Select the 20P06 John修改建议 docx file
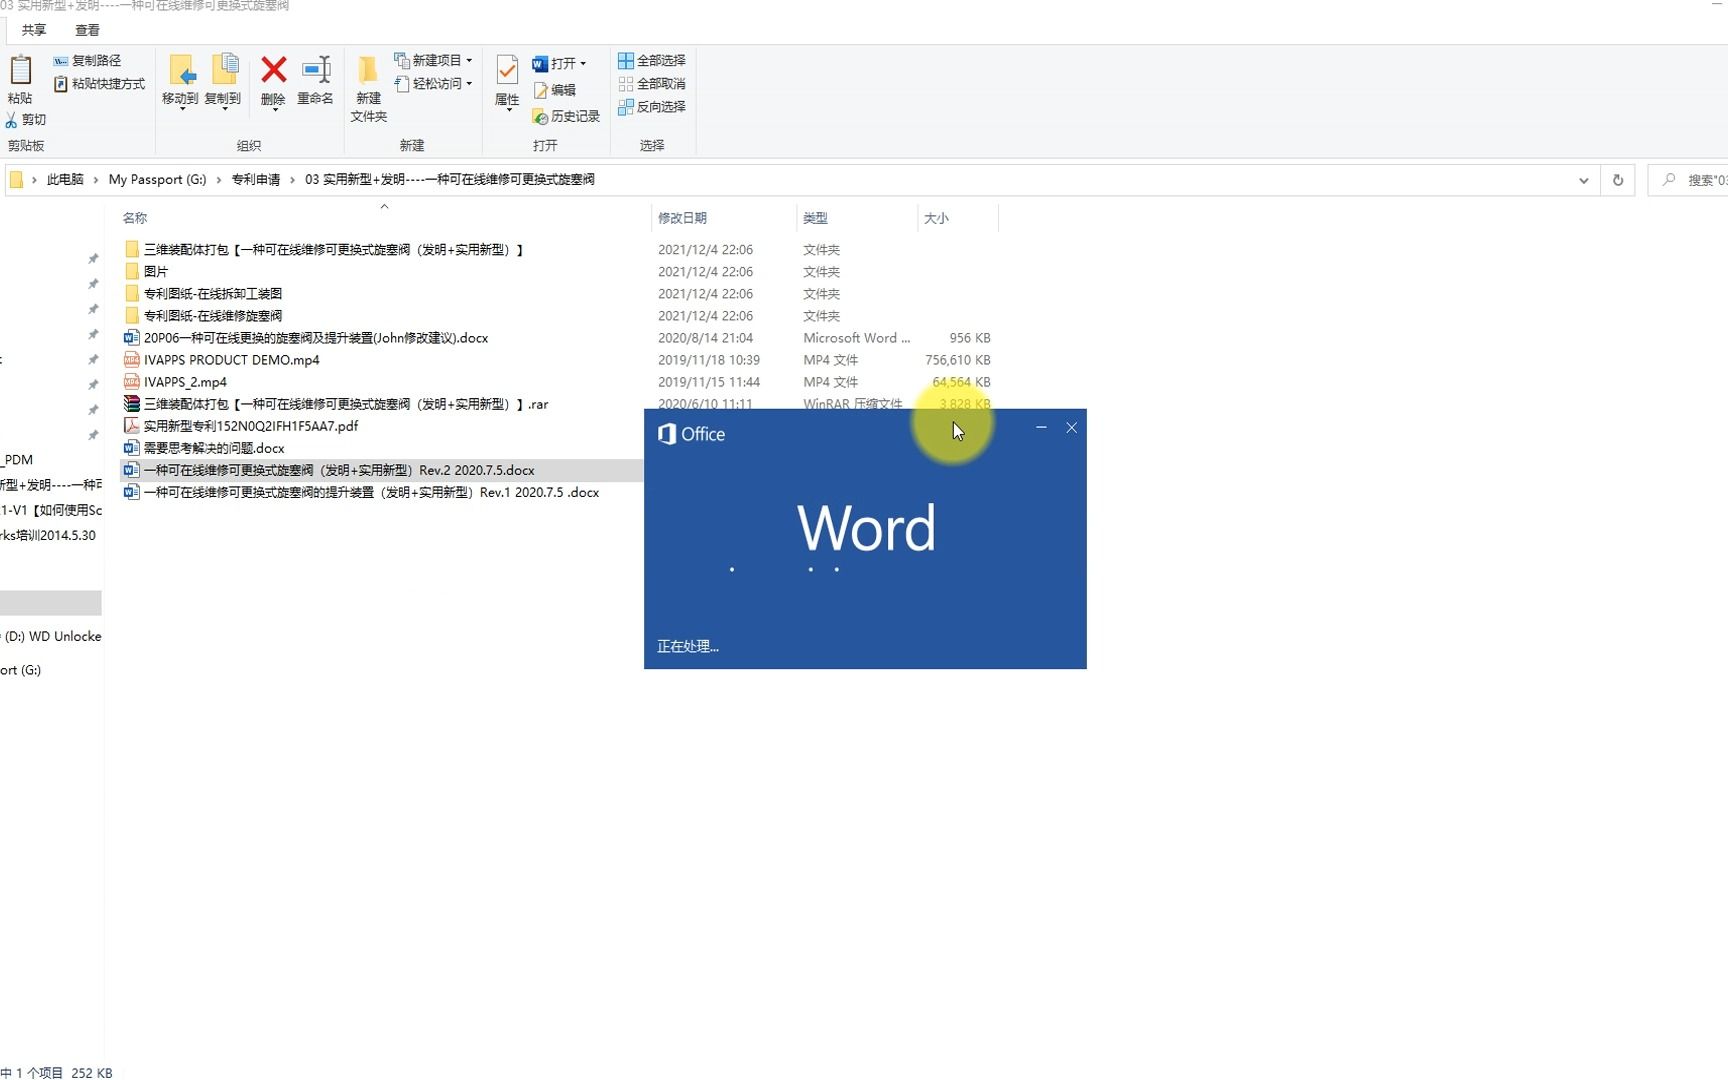 click(316, 338)
